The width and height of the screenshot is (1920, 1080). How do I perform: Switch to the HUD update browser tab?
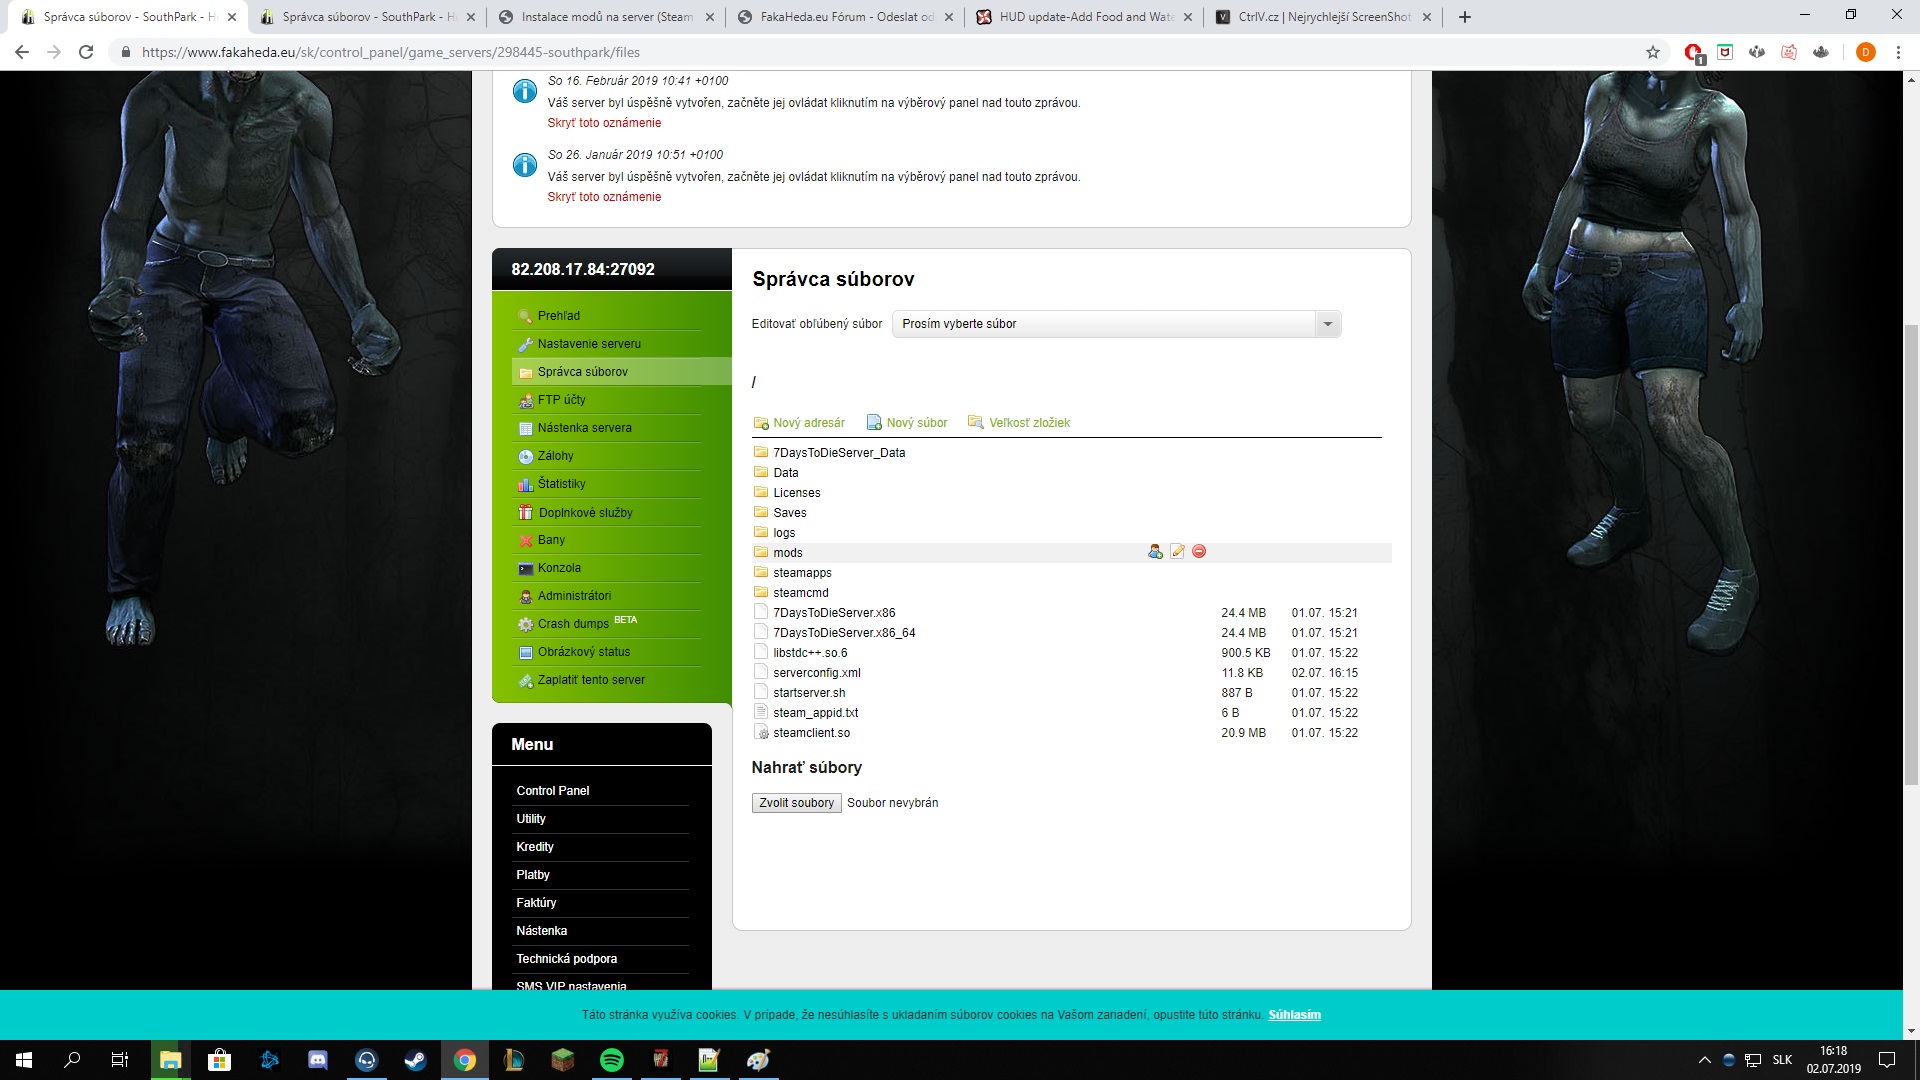1085,17
